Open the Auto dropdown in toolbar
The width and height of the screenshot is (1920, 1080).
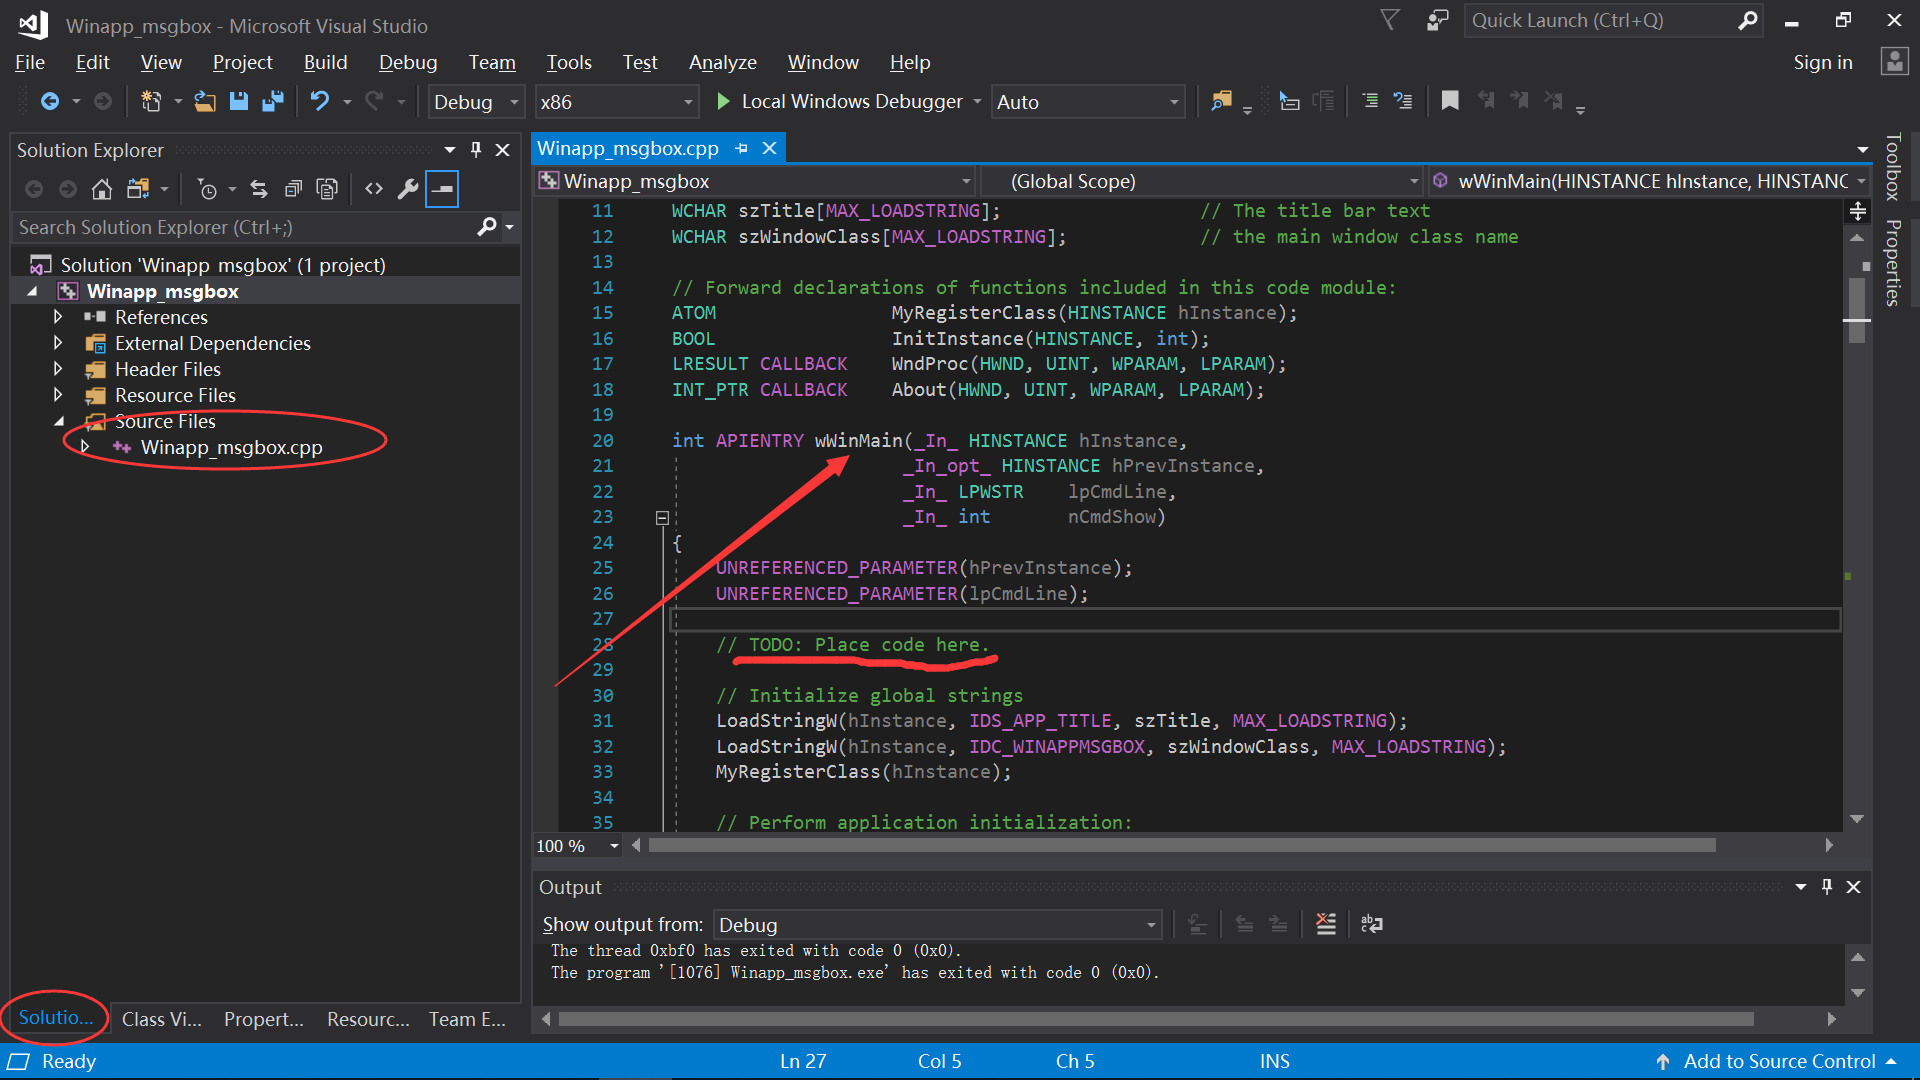click(x=1088, y=102)
